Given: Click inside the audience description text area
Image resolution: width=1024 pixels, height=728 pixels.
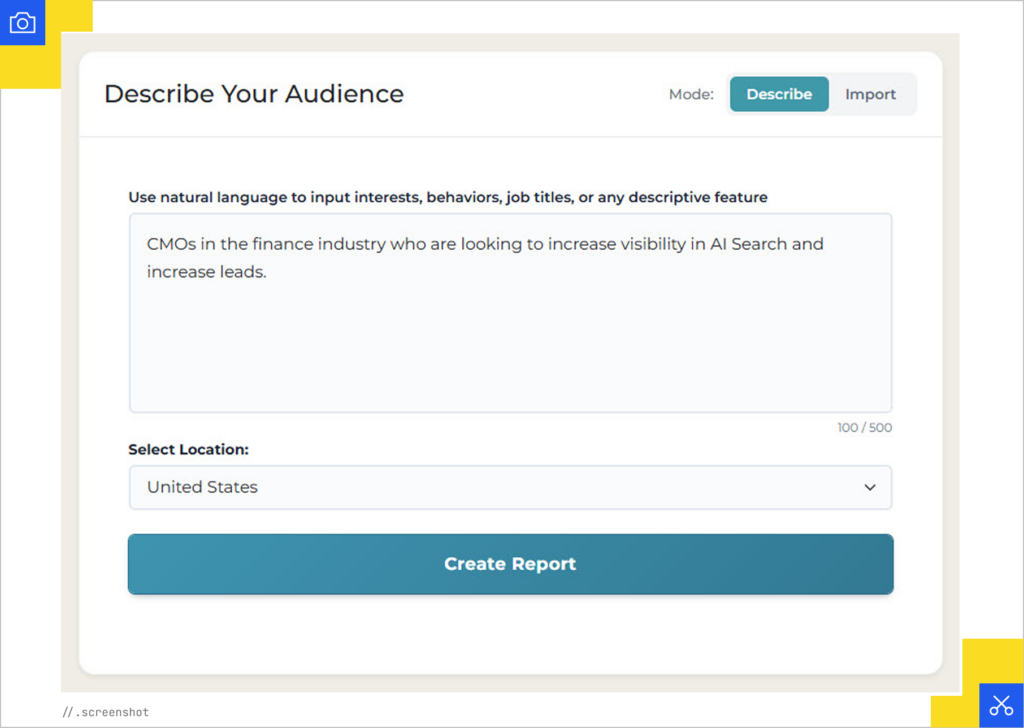Looking at the screenshot, I should (511, 313).
